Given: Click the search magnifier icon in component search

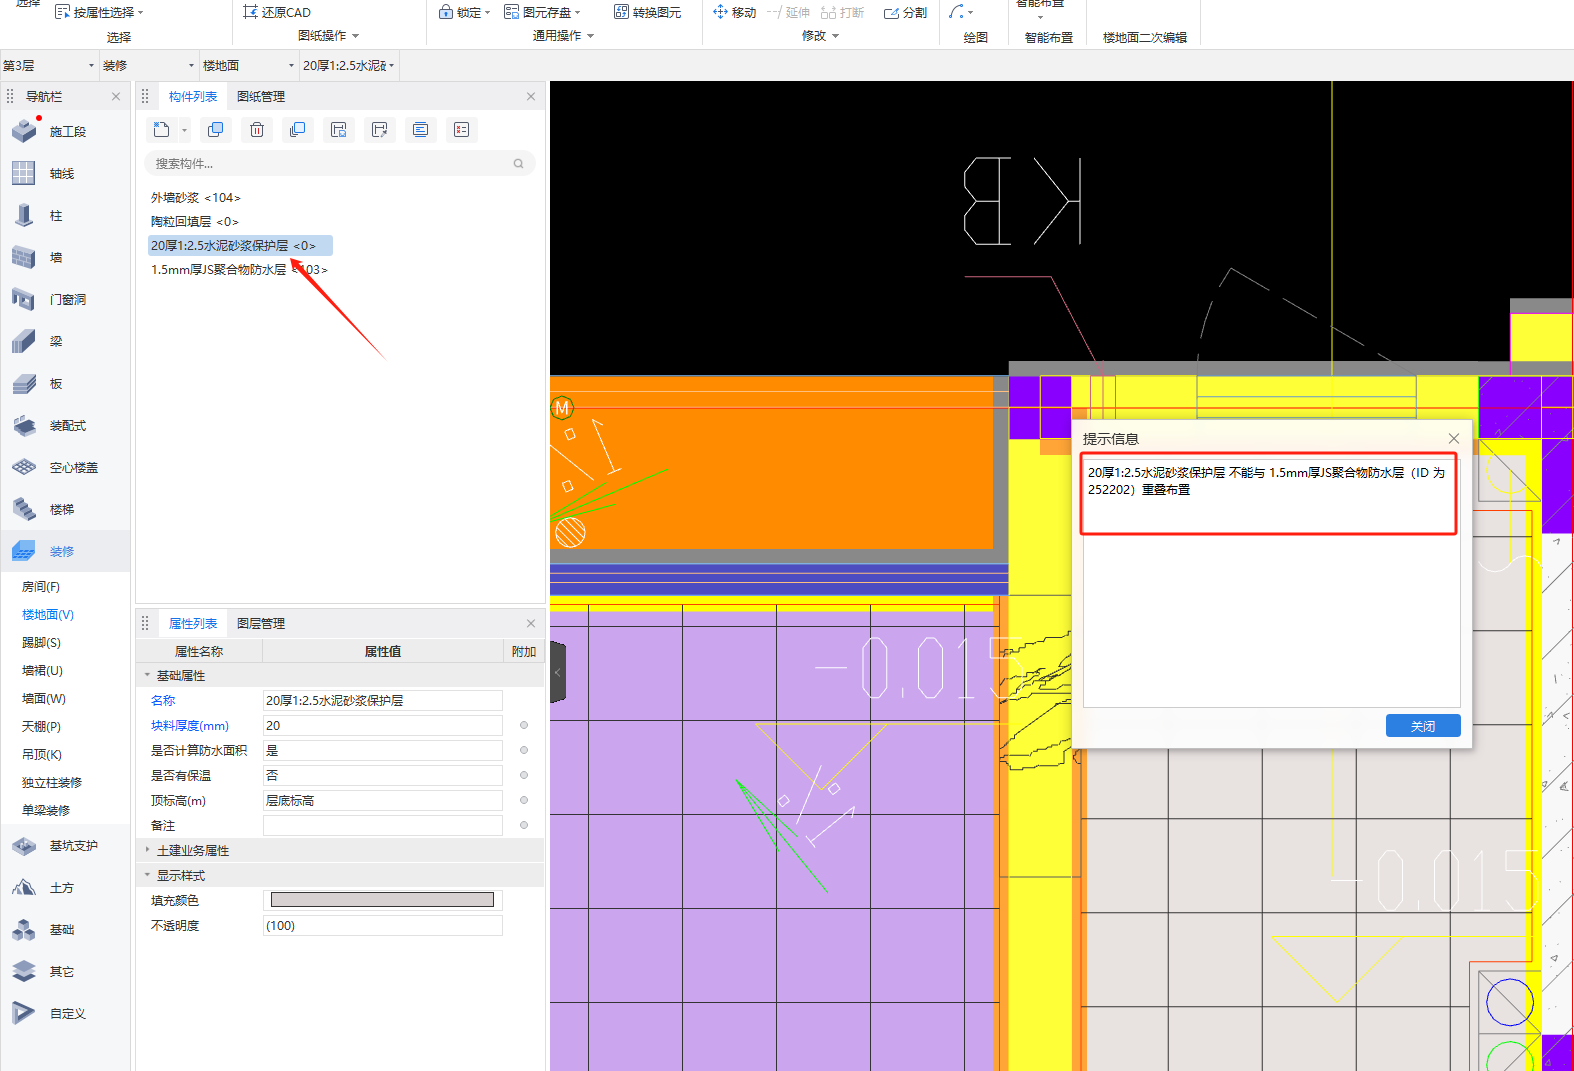Looking at the screenshot, I should (x=518, y=163).
